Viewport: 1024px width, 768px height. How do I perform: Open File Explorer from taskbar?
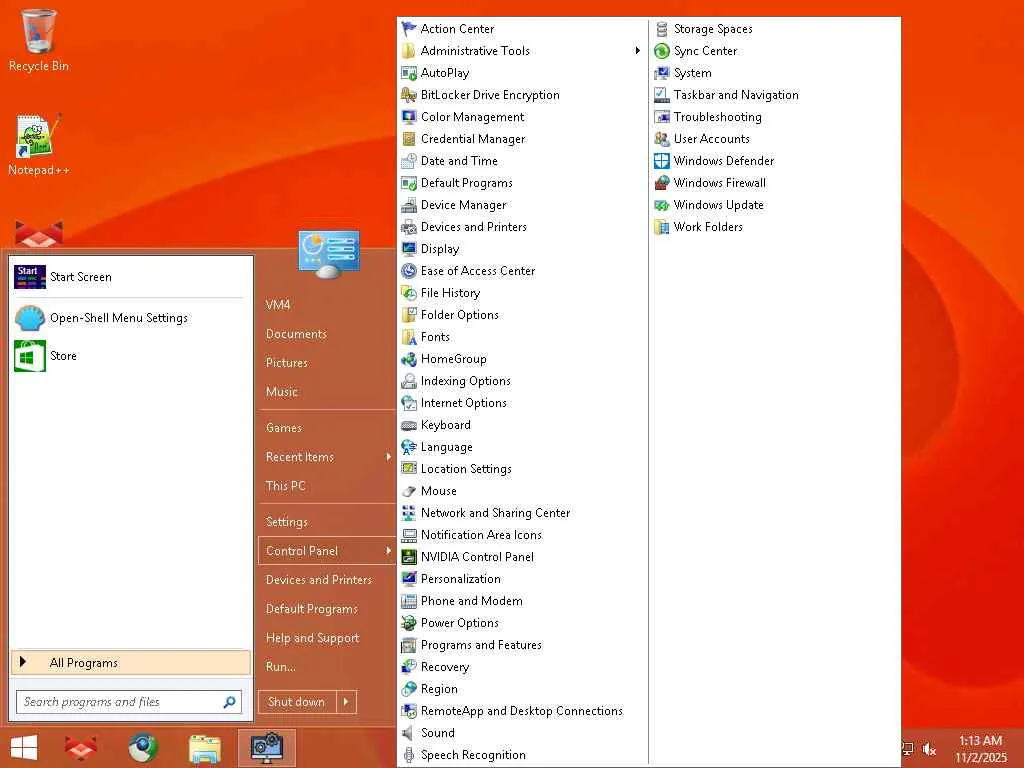204,748
